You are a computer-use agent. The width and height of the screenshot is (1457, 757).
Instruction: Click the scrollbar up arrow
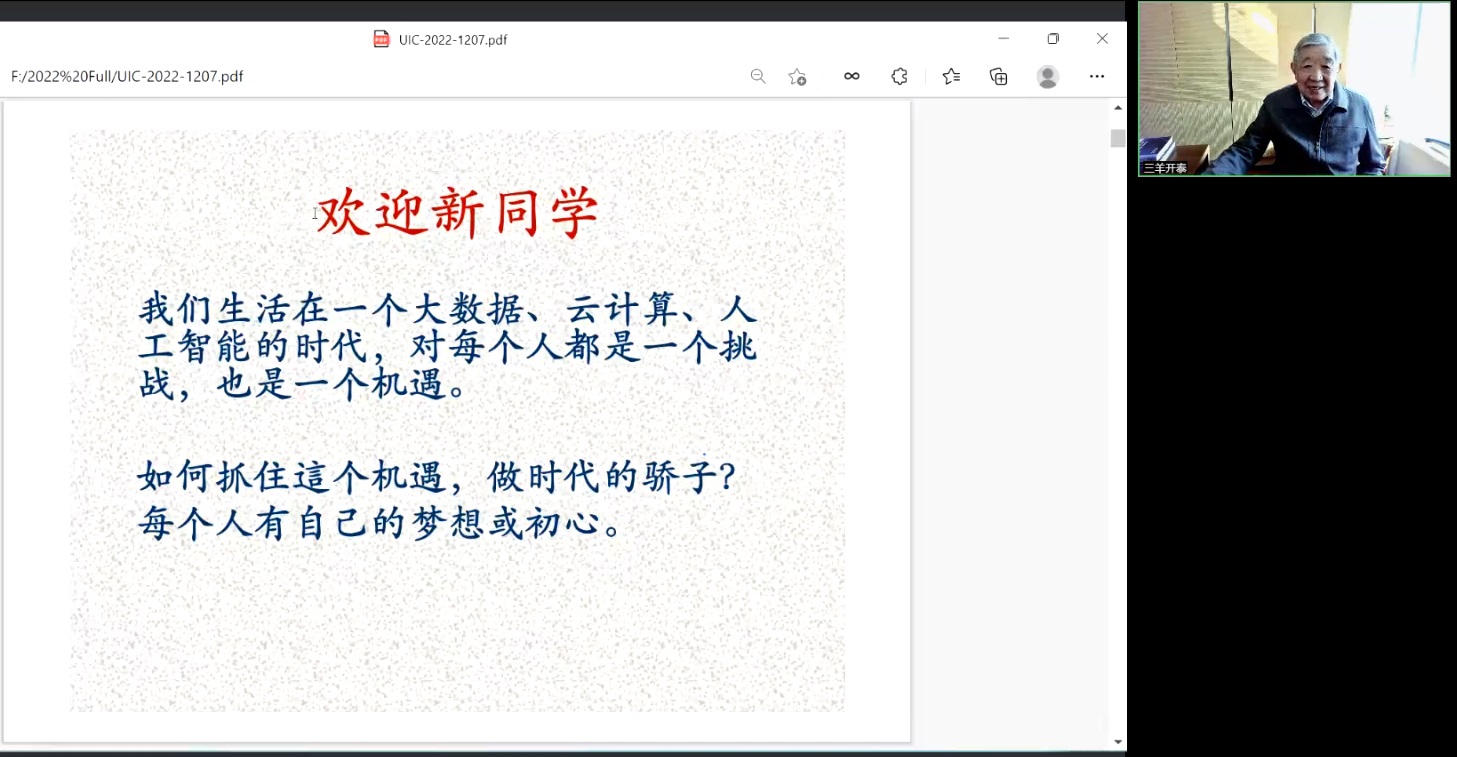click(1118, 108)
